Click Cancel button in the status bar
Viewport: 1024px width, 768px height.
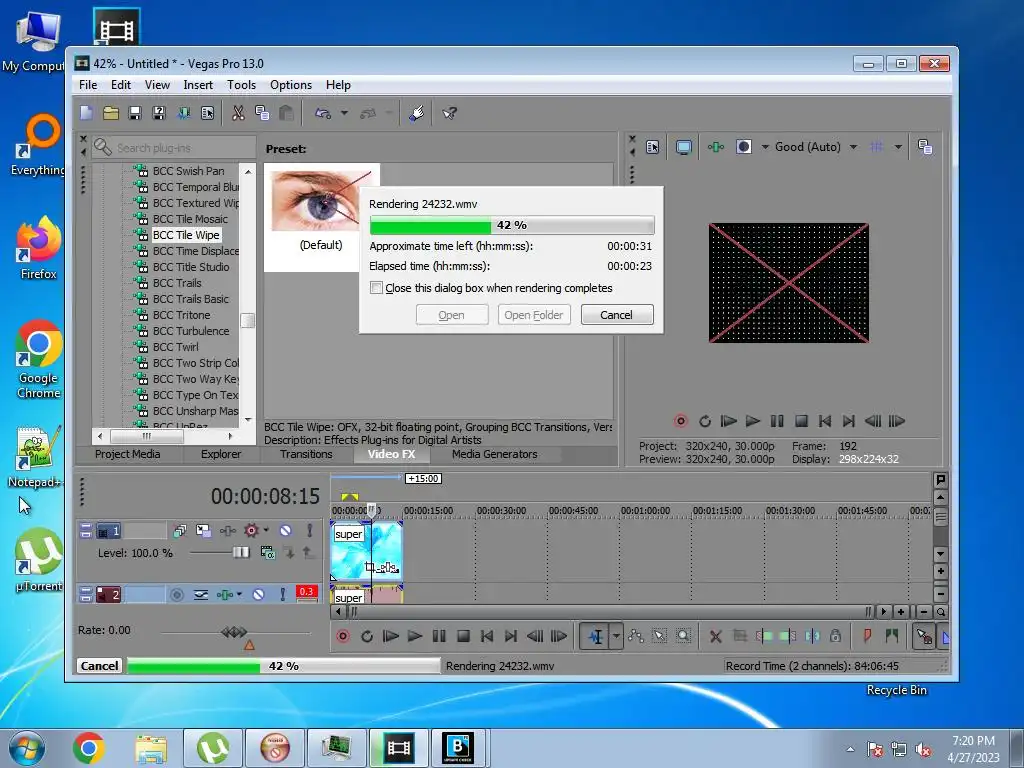click(99, 665)
